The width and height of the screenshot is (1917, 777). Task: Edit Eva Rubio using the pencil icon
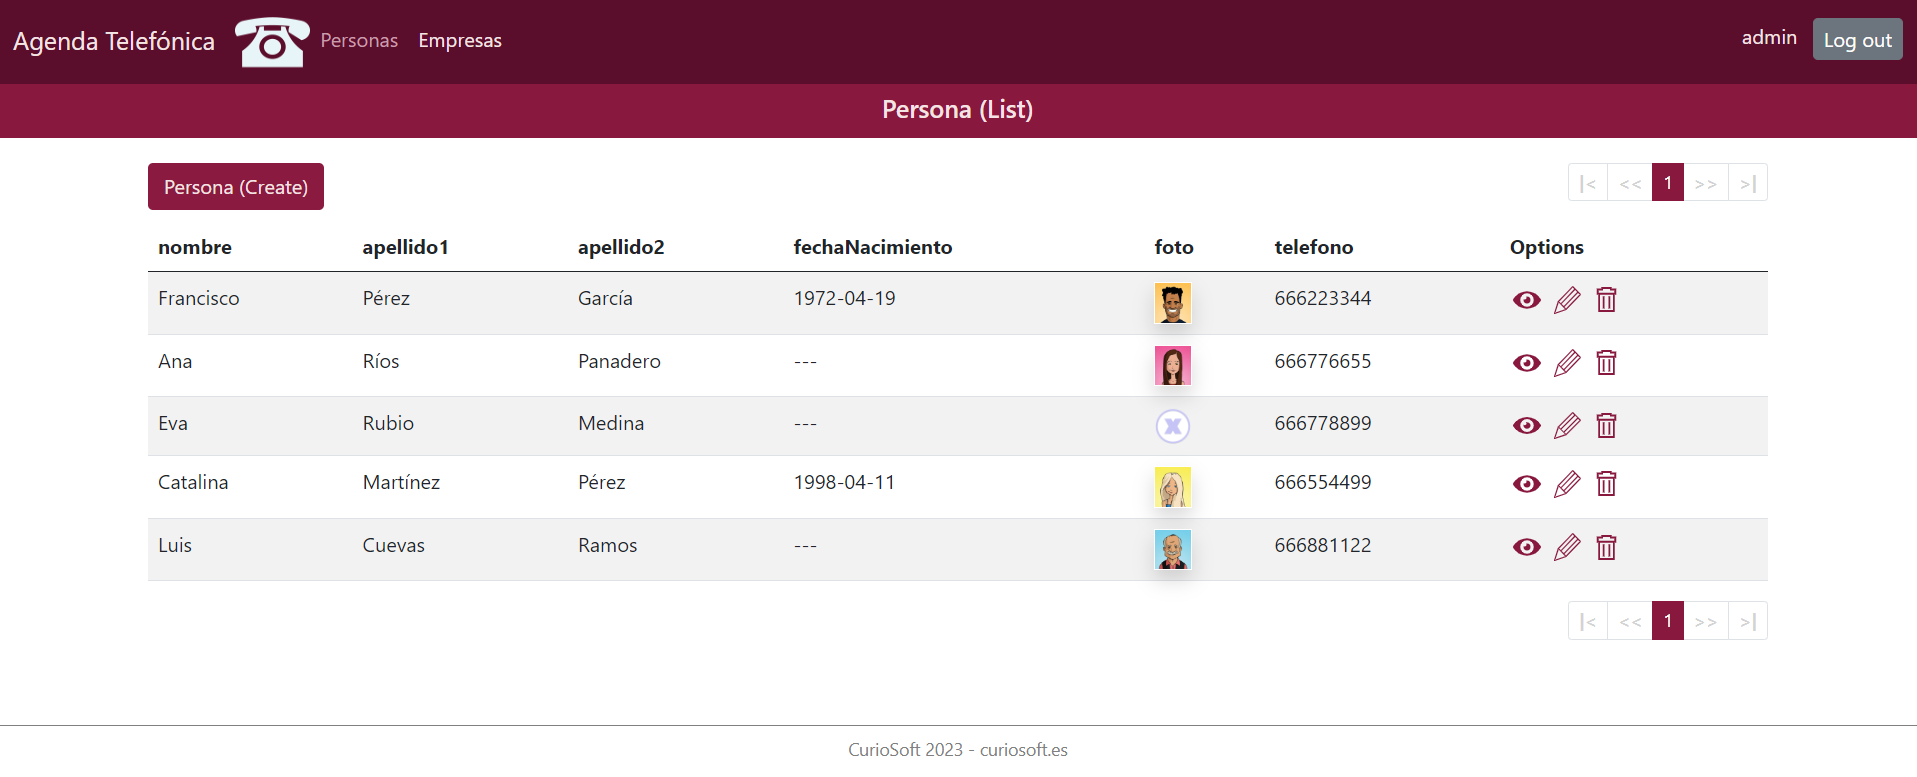point(1567,425)
